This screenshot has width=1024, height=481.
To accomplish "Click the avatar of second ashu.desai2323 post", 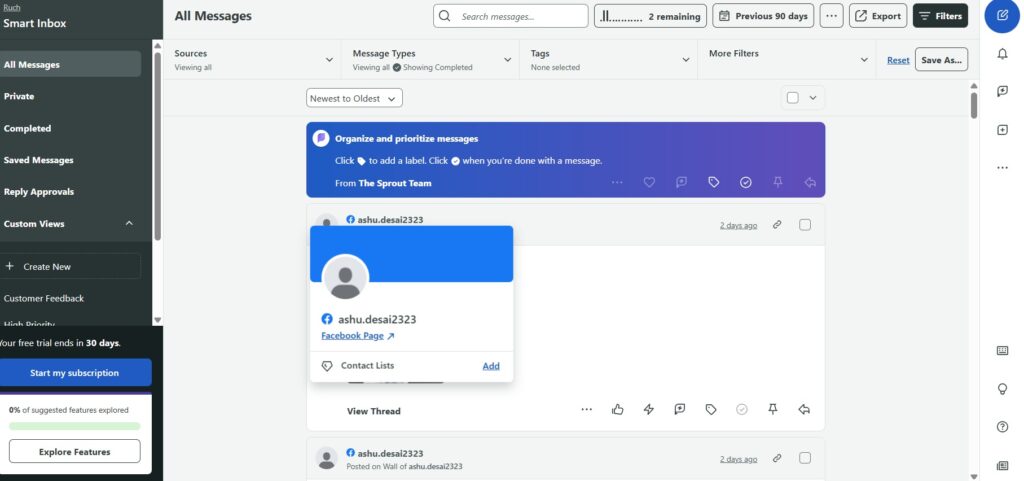I will pos(327,458).
